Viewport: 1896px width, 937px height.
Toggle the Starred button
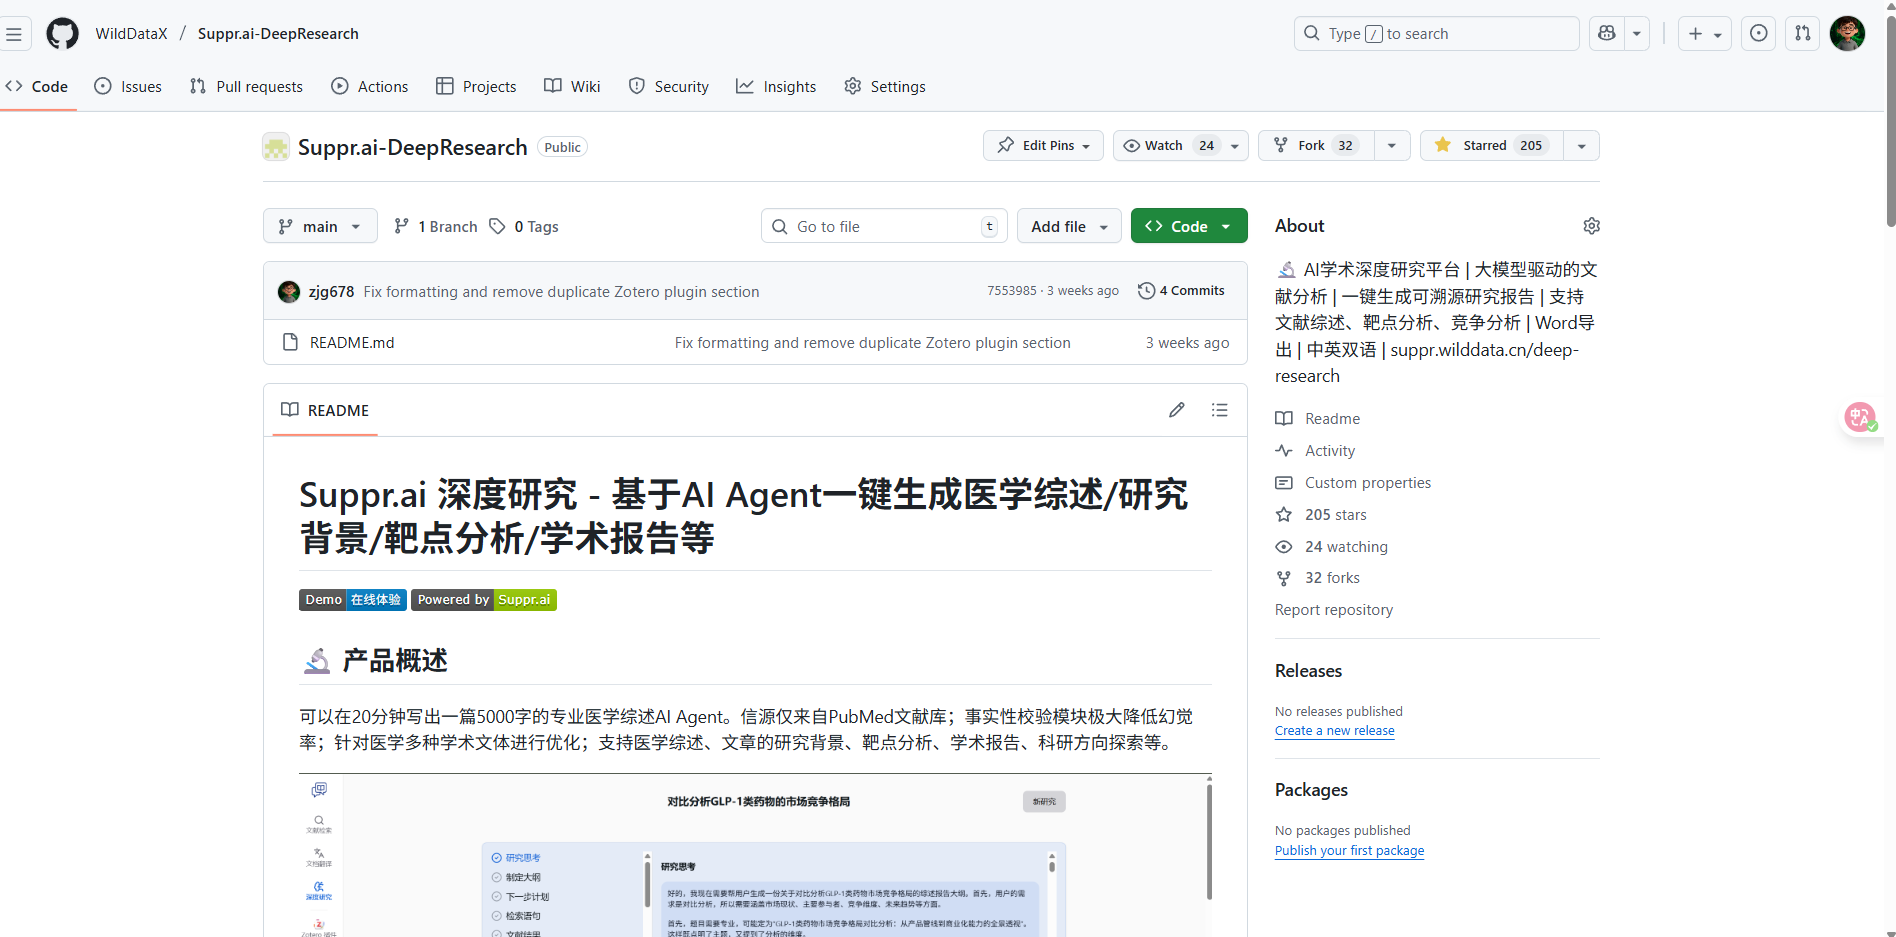pyautogui.click(x=1491, y=146)
